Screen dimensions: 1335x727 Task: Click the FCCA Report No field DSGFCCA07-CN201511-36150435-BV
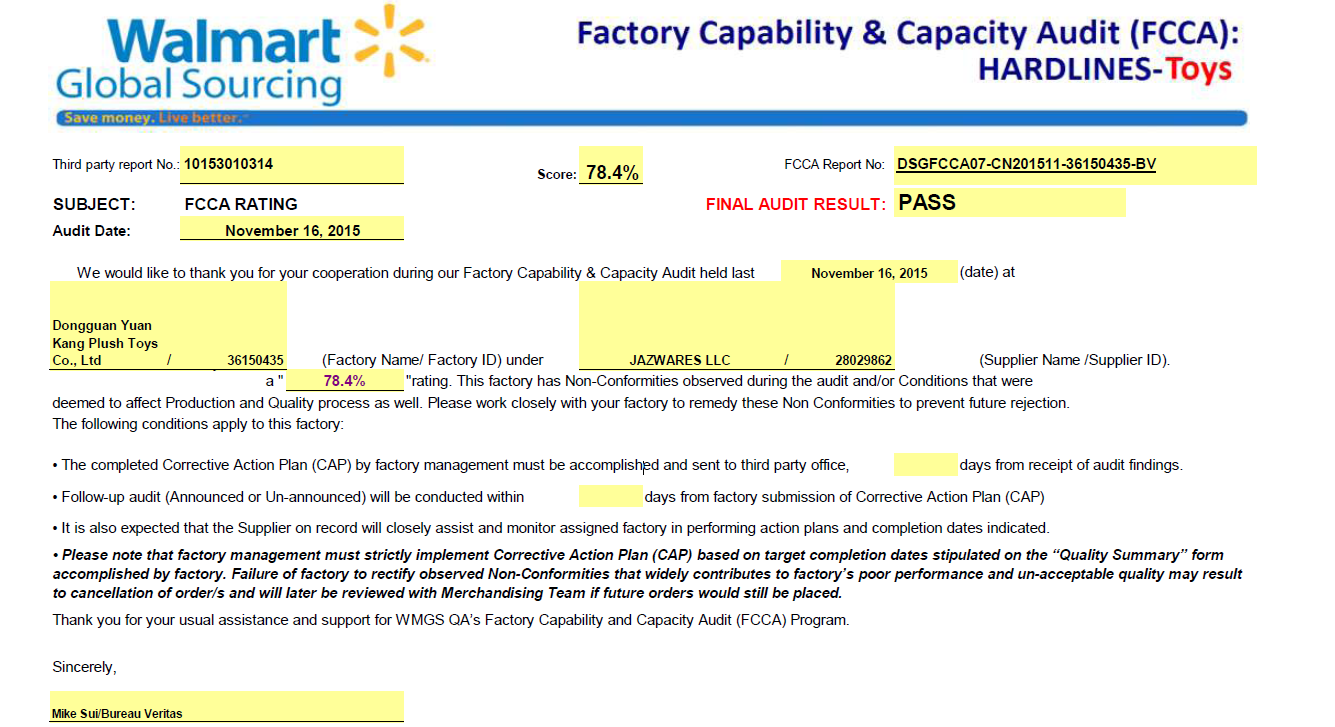[x=1075, y=165]
